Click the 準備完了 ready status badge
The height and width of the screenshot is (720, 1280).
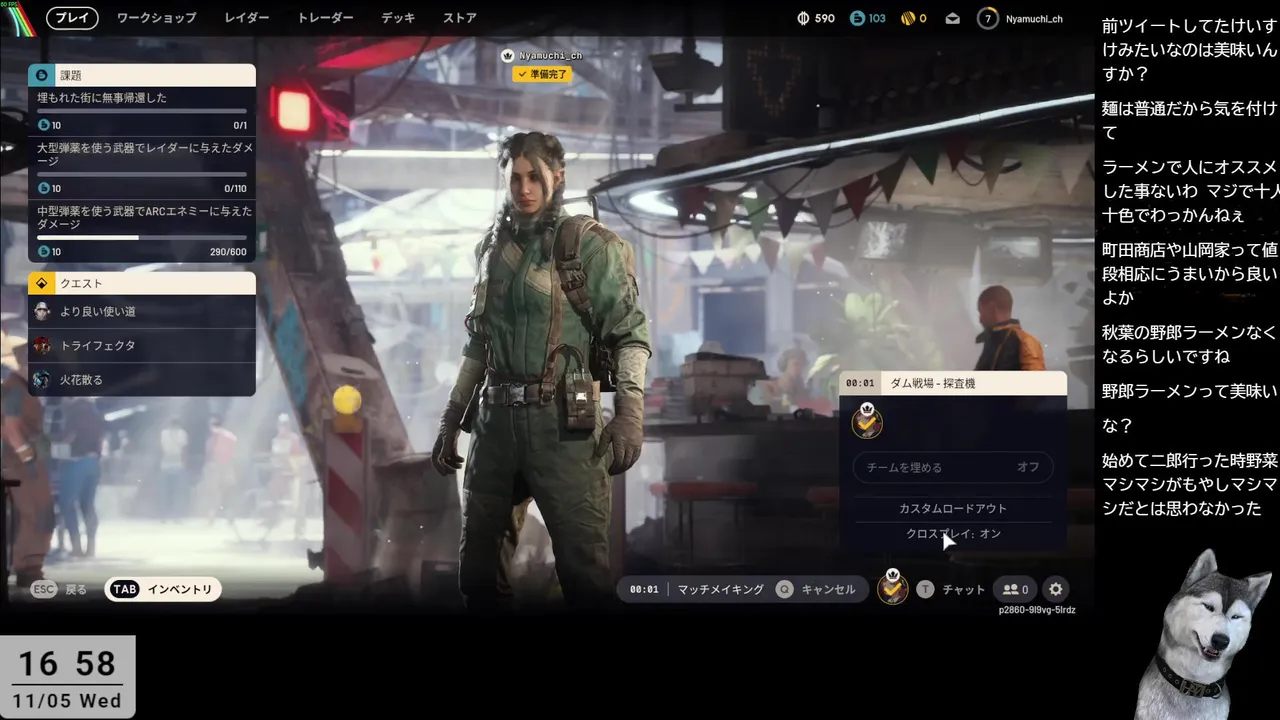(x=542, y=74)
